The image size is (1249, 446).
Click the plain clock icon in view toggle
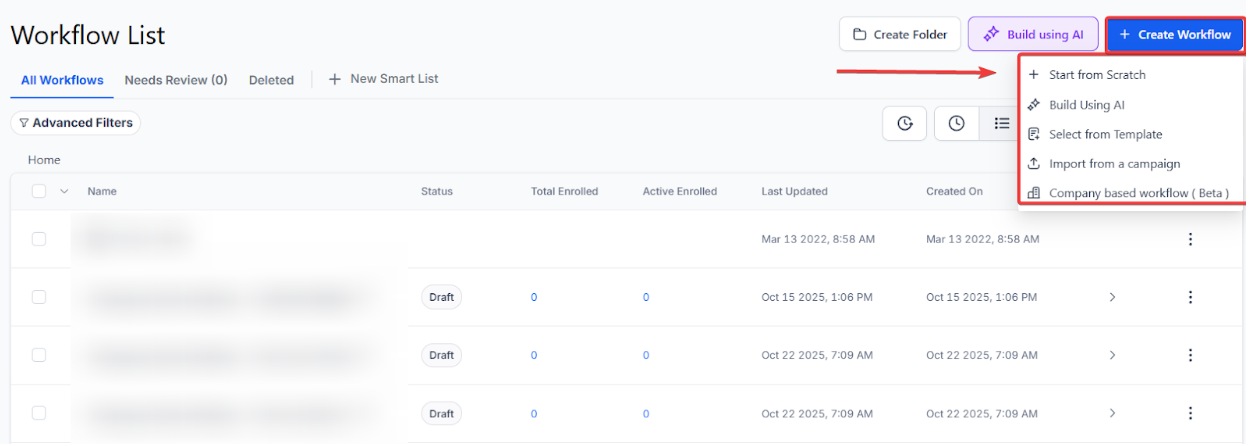[x=957, y=123]
